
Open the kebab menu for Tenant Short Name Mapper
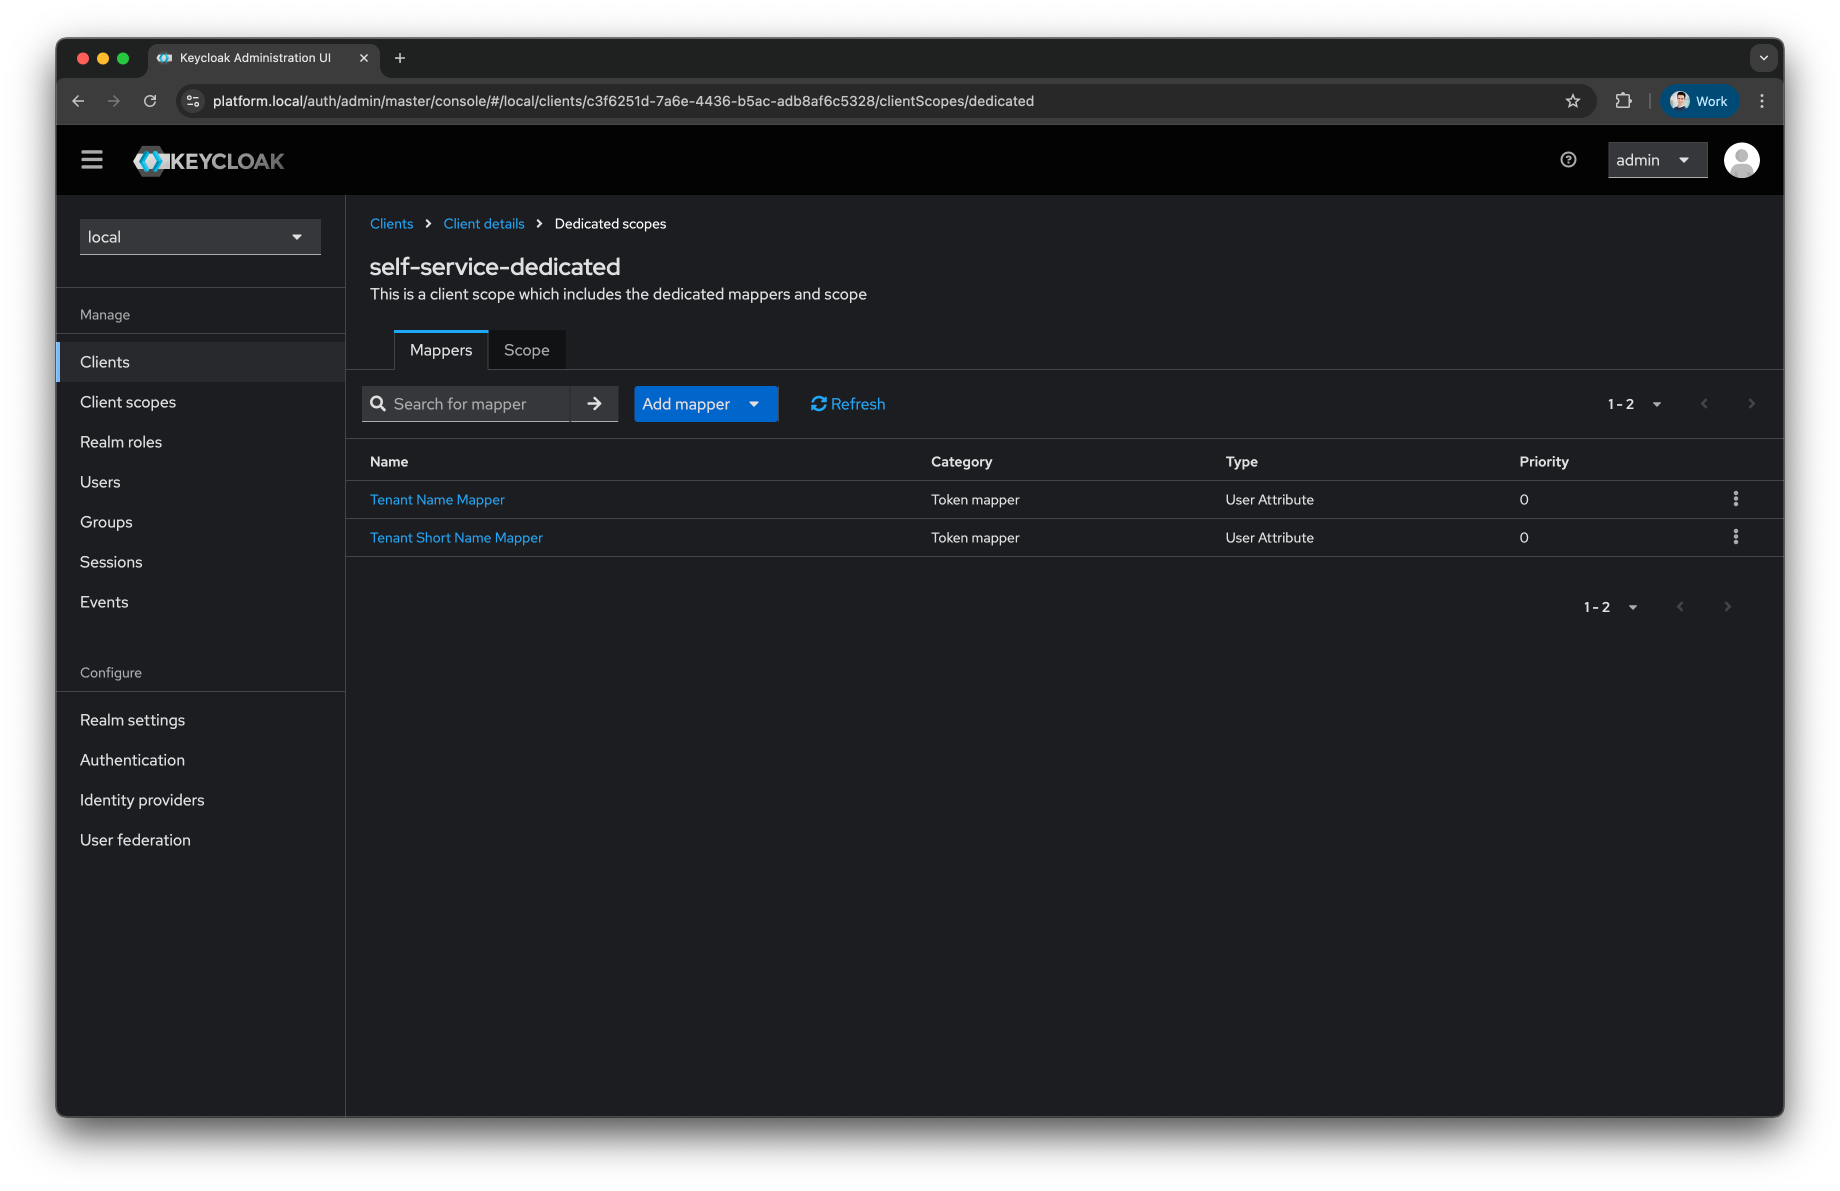[x=1736, y=537]
